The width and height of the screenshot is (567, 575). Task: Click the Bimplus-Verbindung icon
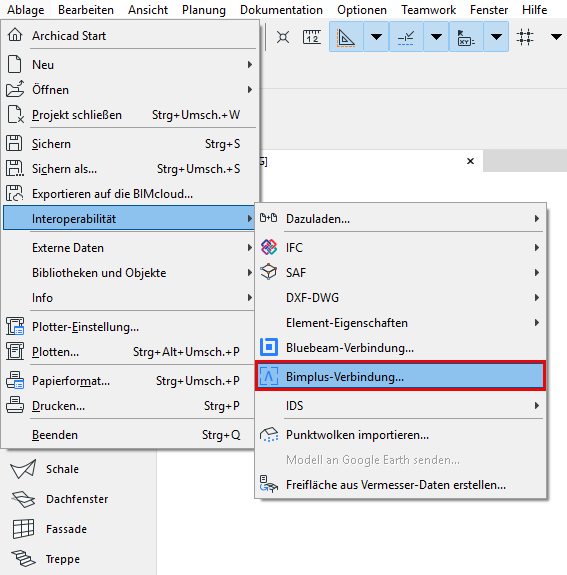click(x=269, y=376)
